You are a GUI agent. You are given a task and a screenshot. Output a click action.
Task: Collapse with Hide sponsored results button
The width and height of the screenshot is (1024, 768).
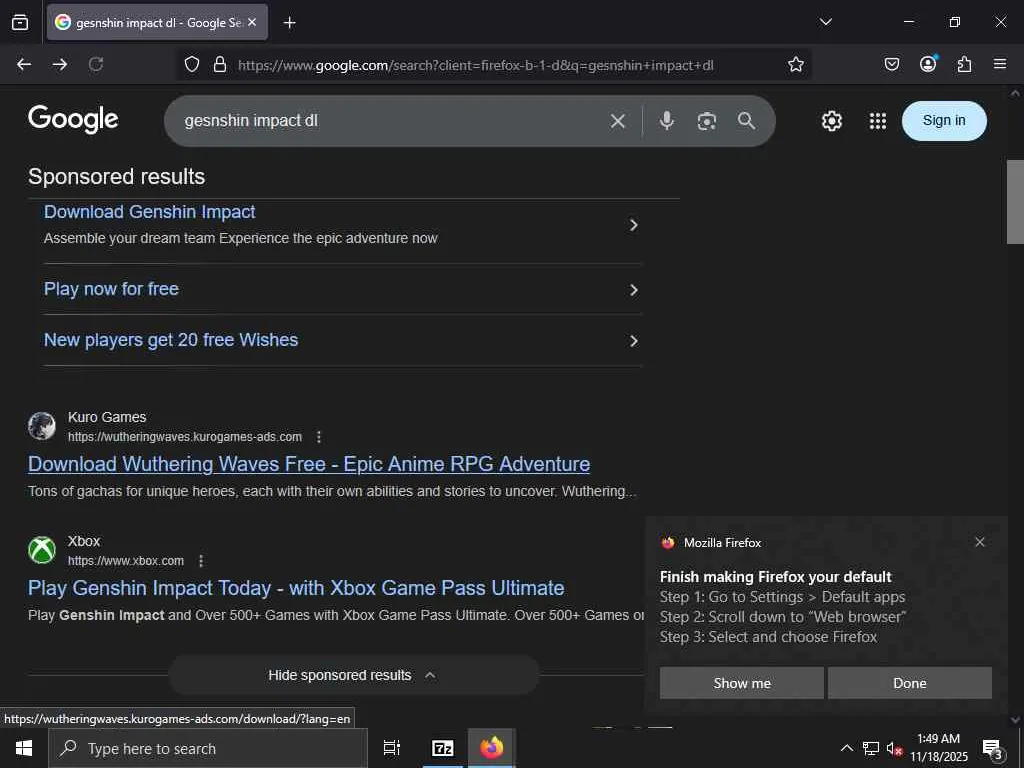pyautogui.click(x=353, y=675)
